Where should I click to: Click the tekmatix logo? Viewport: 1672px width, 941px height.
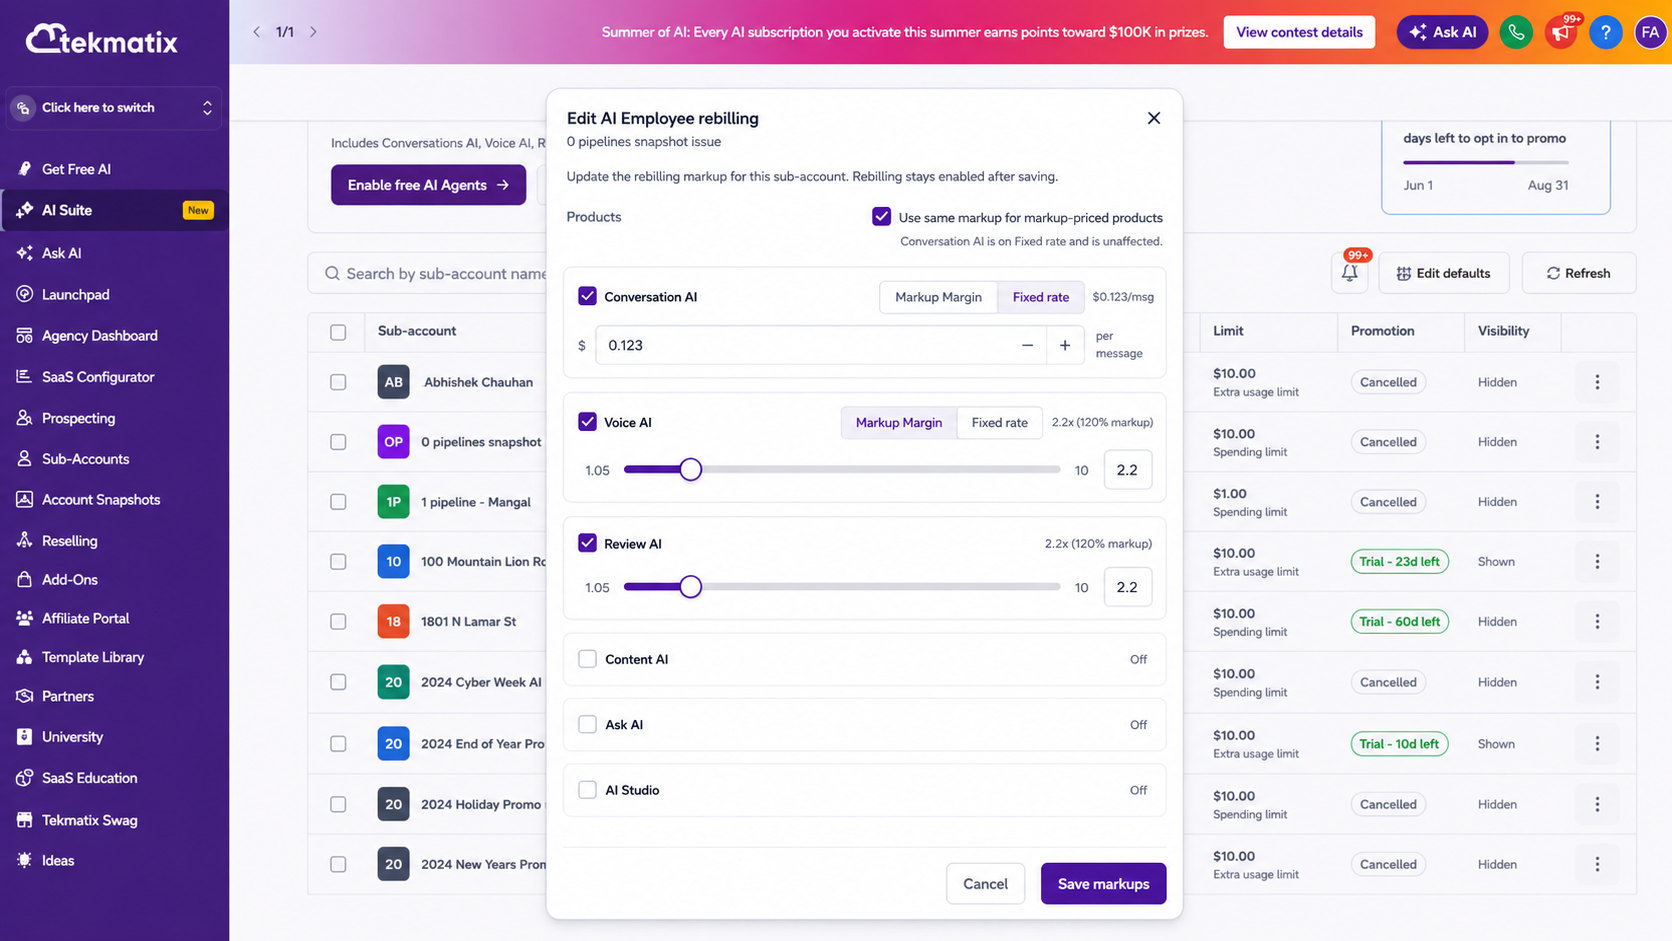coord(102,40)
